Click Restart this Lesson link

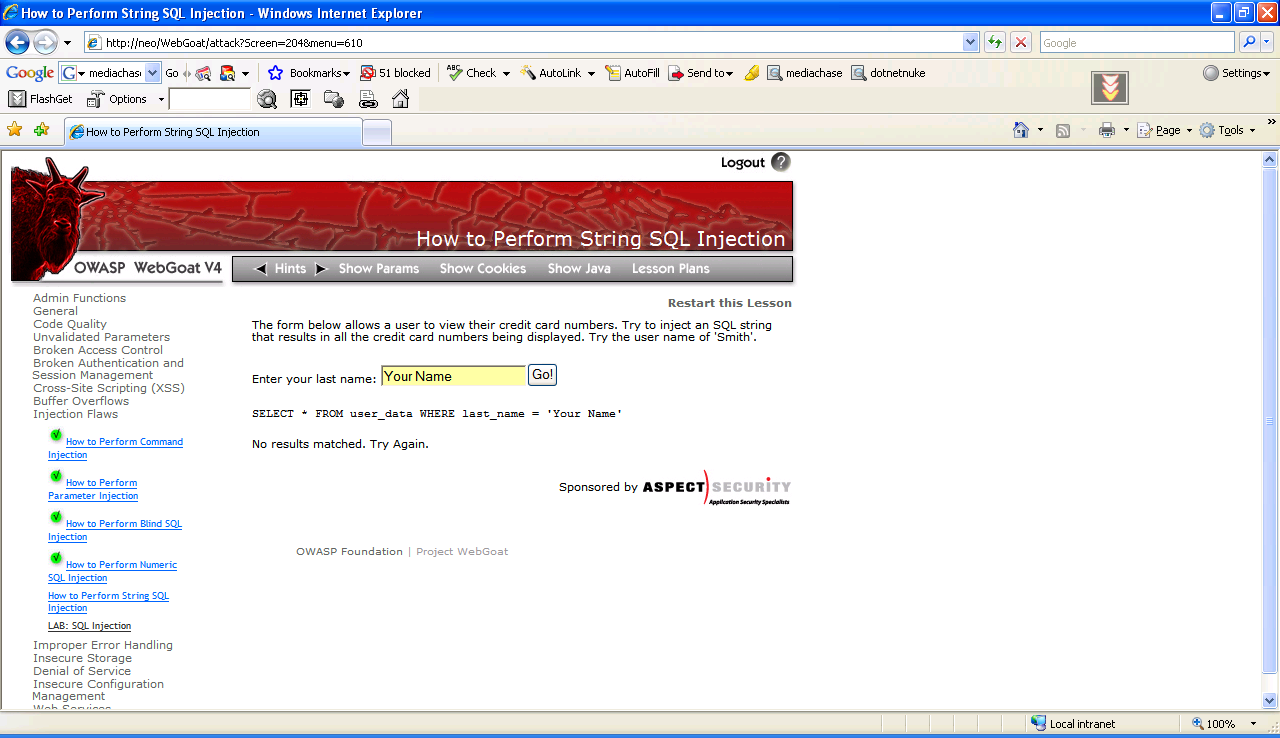pyautogui.click(x=729, y=303)
